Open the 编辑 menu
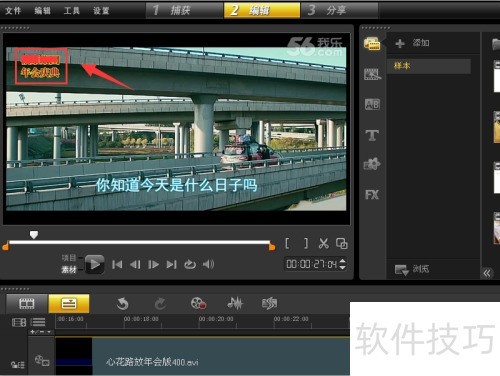 point(42,11)
